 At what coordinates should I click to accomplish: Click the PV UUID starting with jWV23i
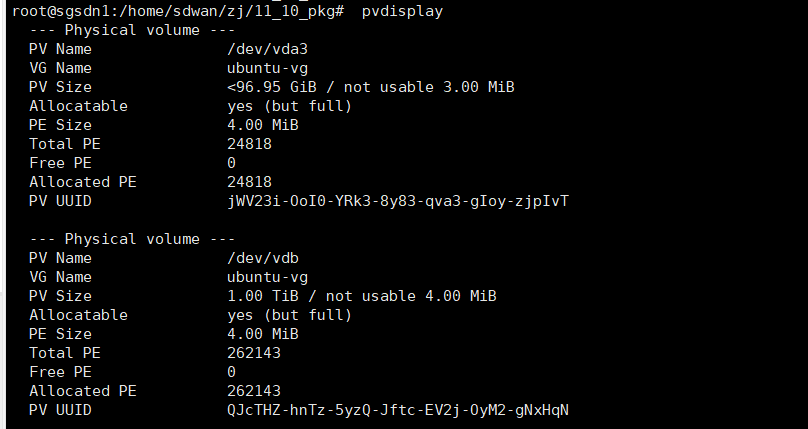tap(398, 201)
